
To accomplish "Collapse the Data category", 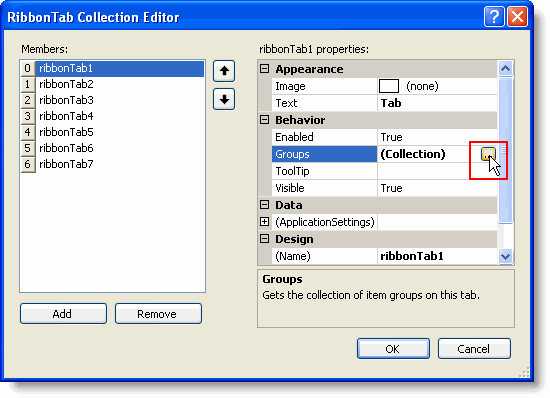I will coord(264,205).
